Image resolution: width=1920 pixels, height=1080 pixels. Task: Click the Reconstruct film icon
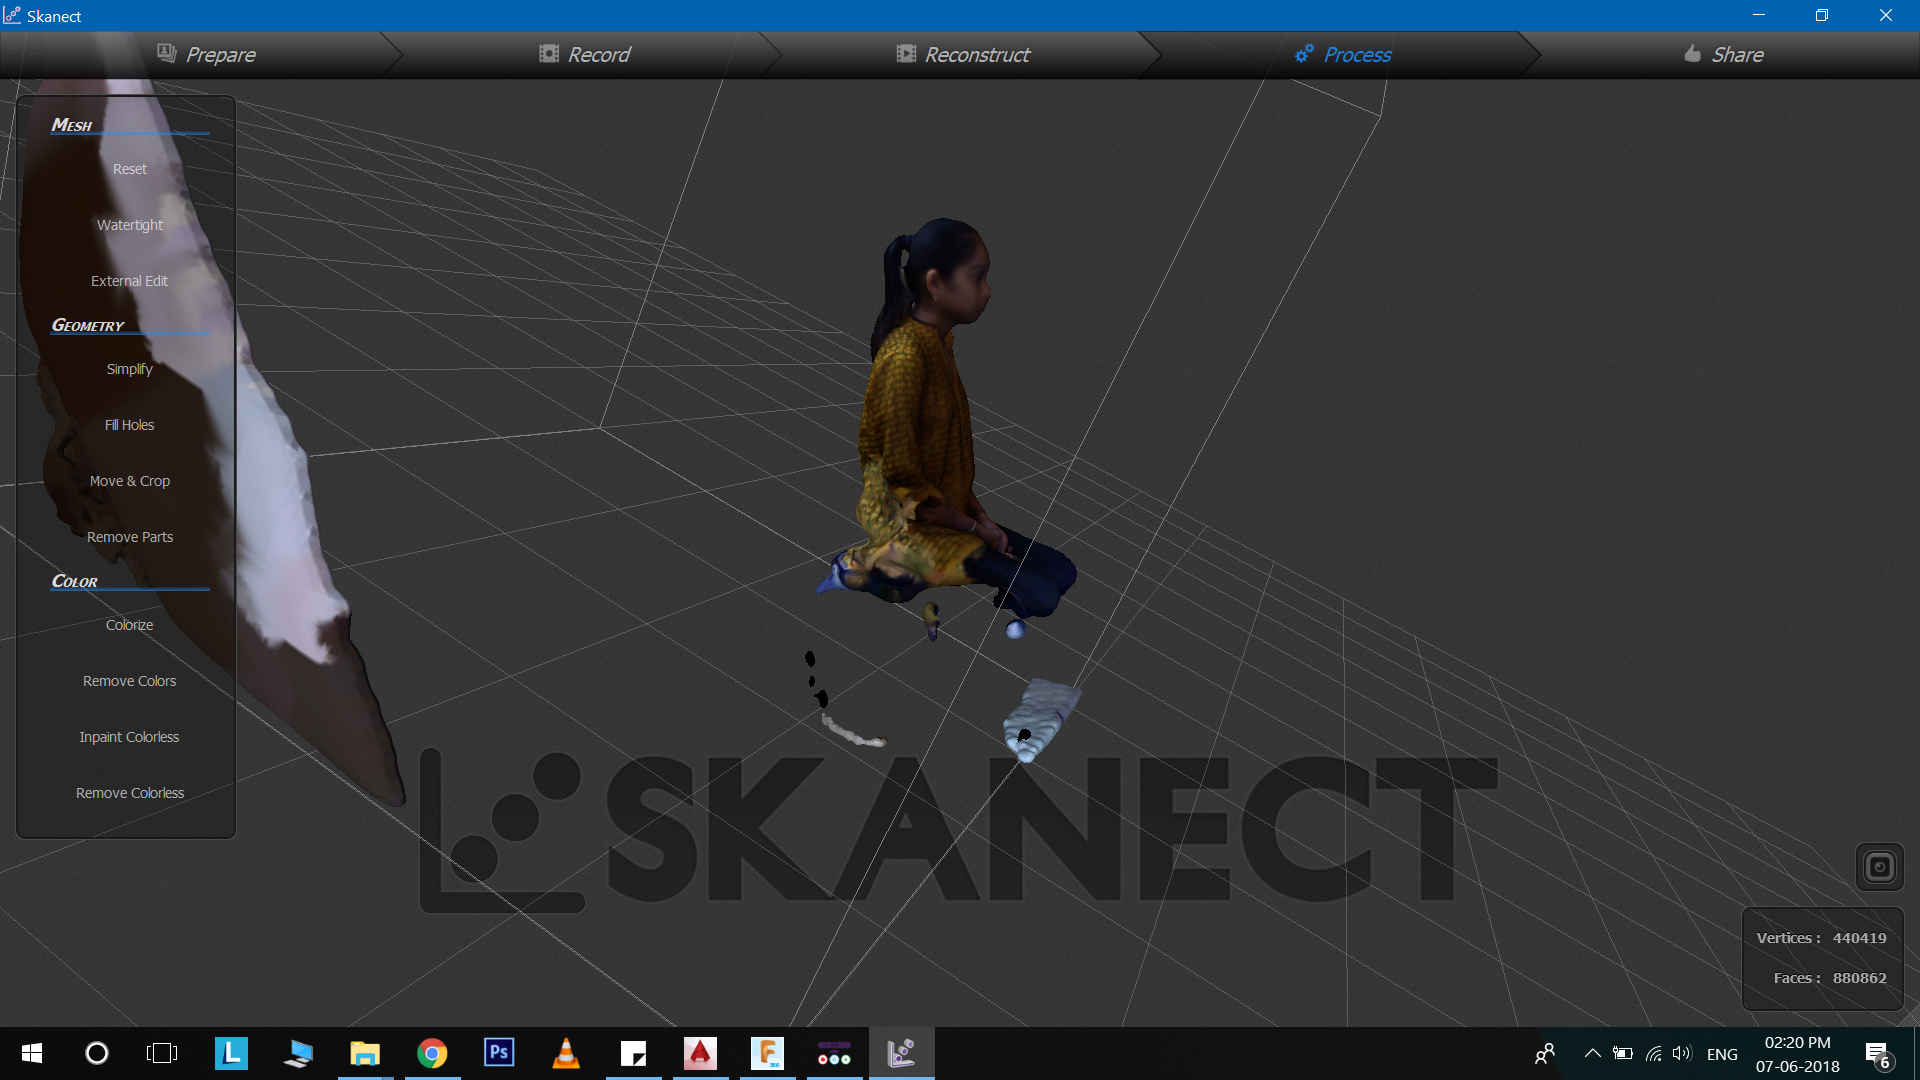[x=906, y=53]
